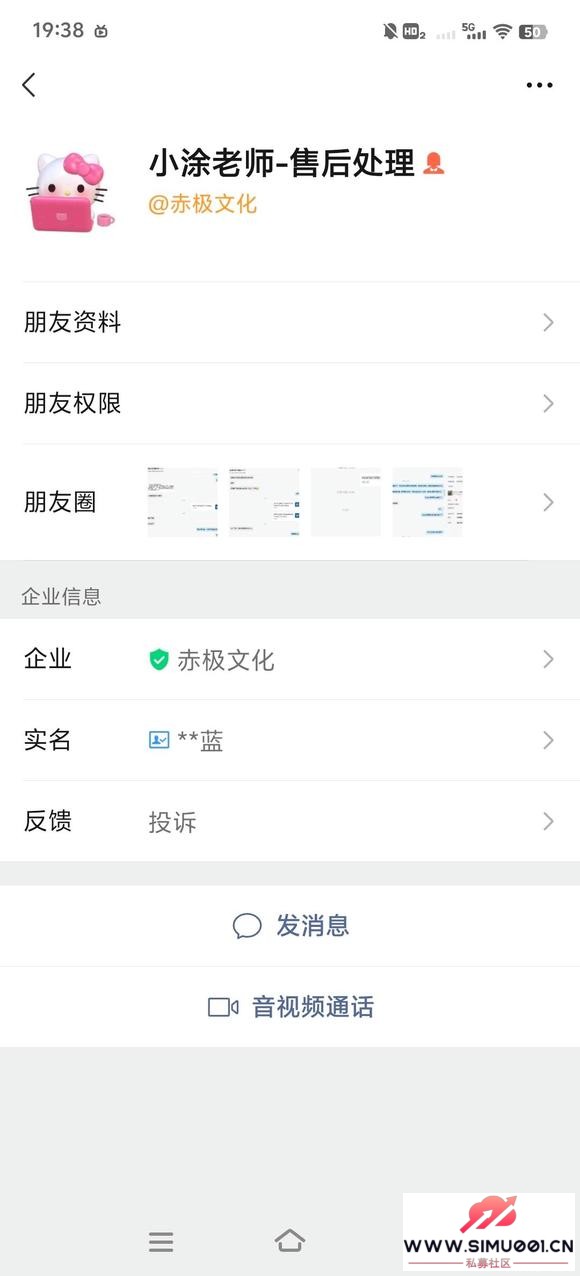Viewport: 580px width, 1276px height.
Task: Open the 实名 **蓝 row
Action: click(290, 740)
